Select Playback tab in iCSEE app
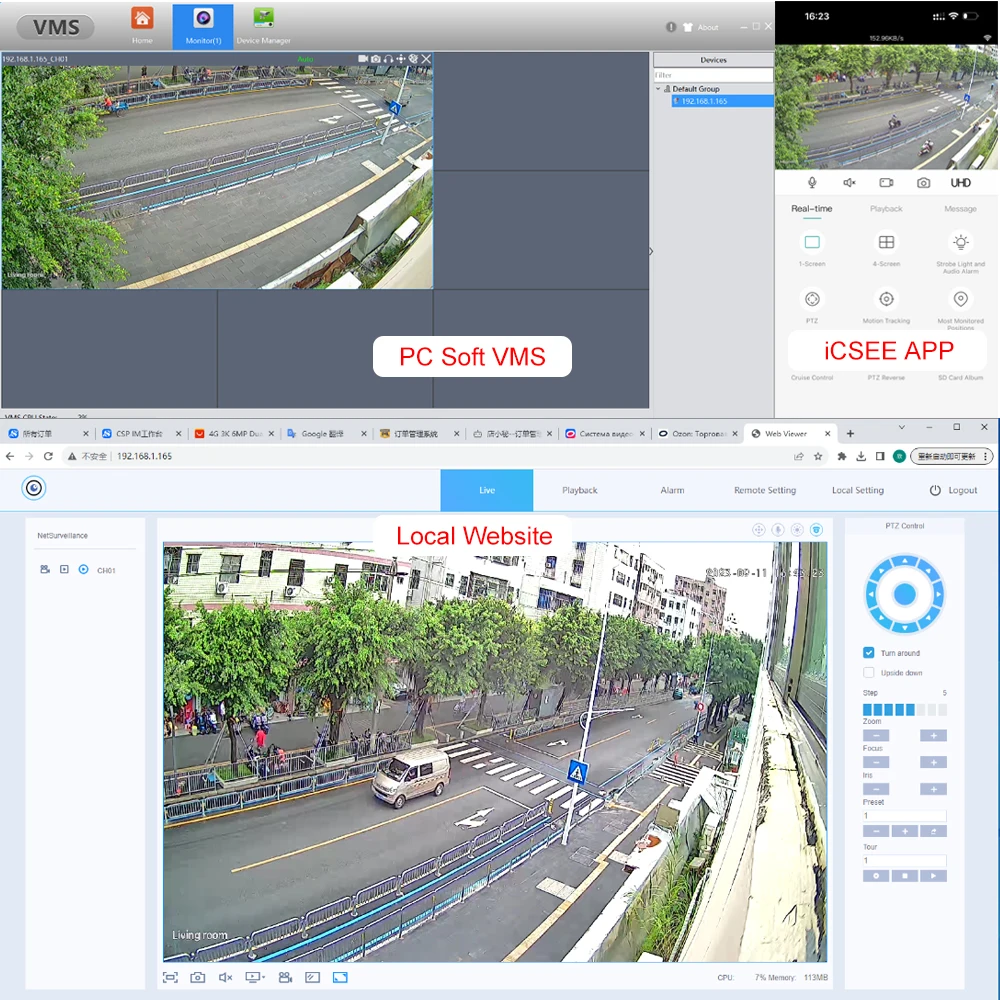 (886, 209)
